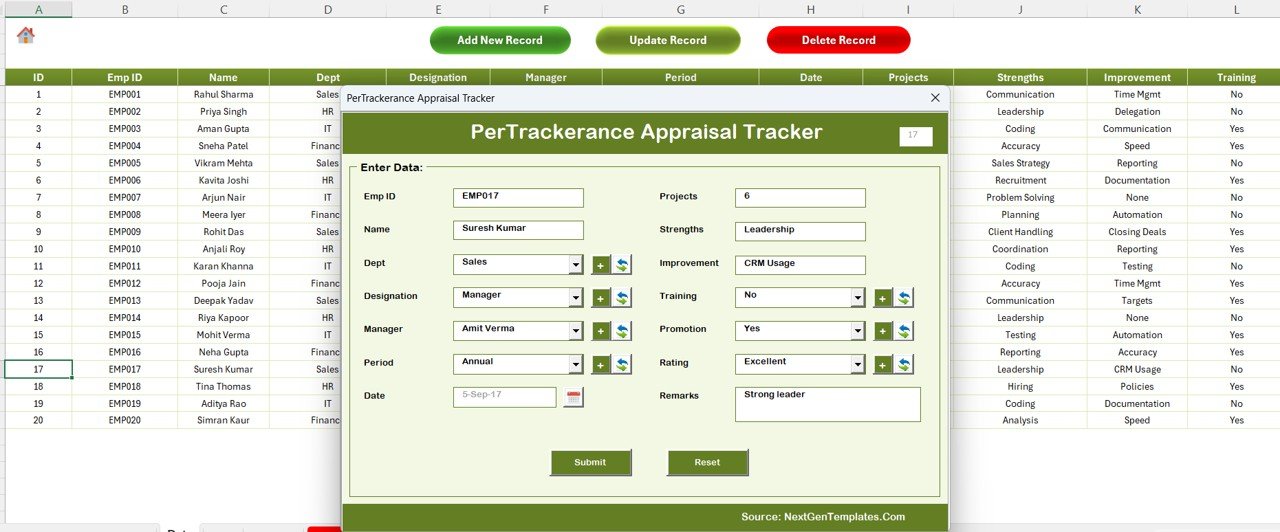Select the Kavita Joshi cell
The image size is (1280, 532).
click(x=223, y=180)
